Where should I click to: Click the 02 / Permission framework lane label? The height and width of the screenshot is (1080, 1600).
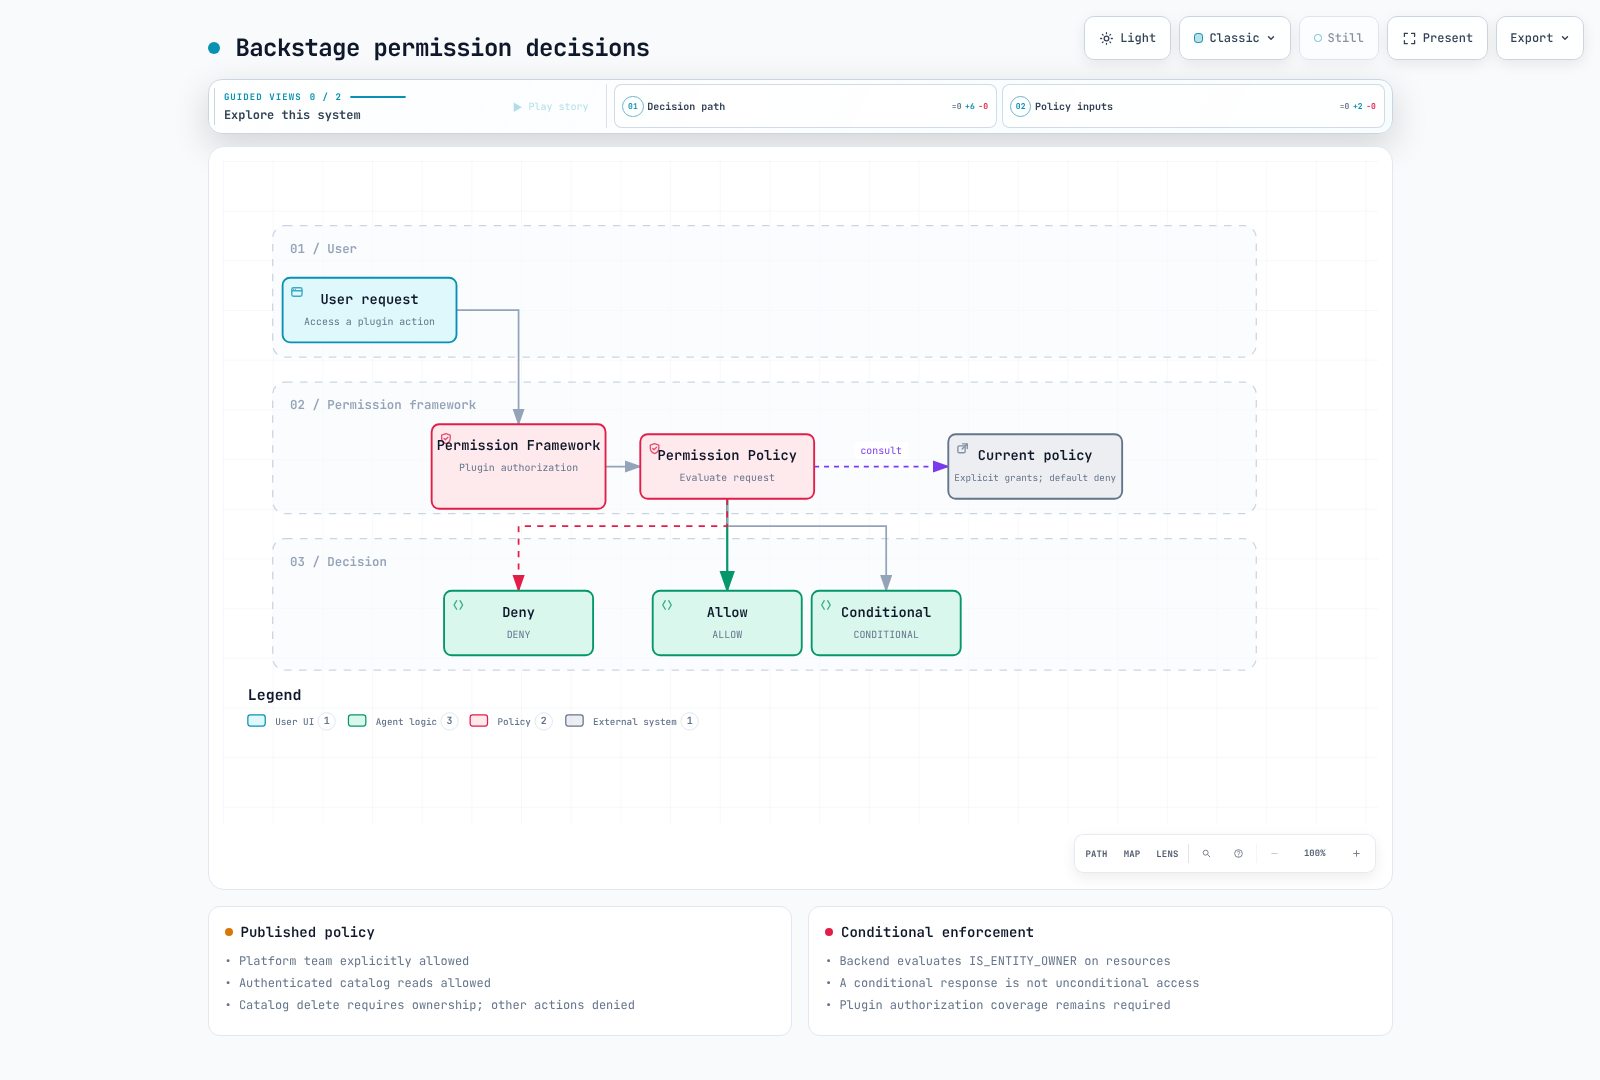(383, 405)
